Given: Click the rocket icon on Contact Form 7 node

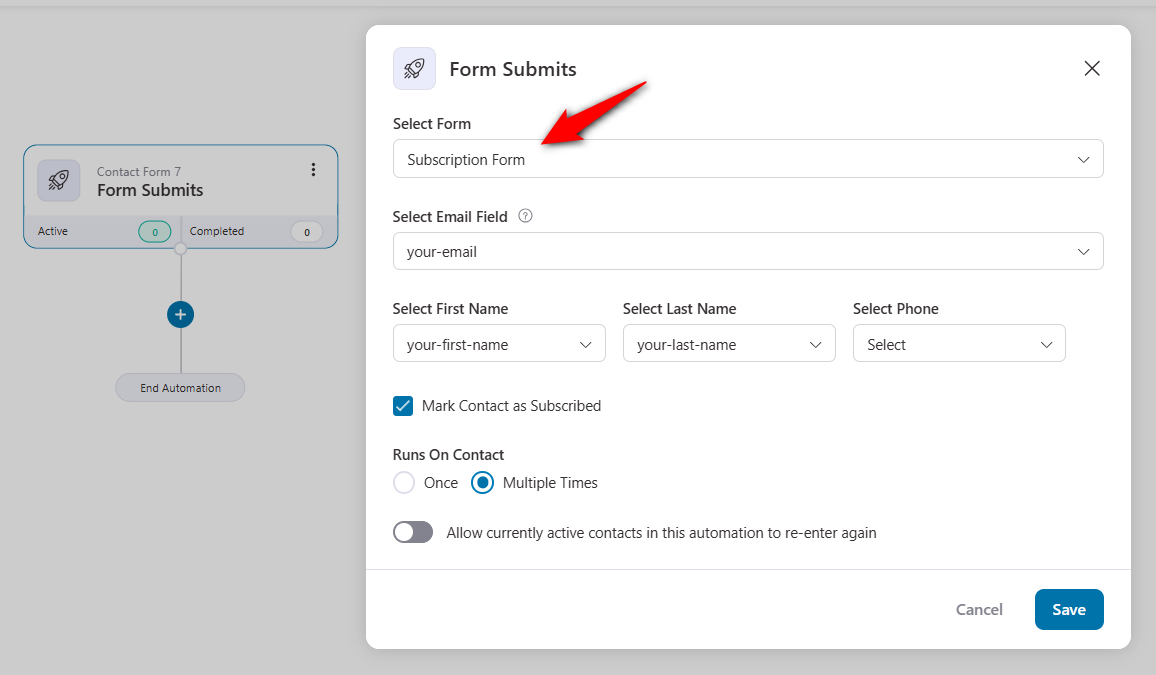Looking at the screenshot, I should (59, 181).
